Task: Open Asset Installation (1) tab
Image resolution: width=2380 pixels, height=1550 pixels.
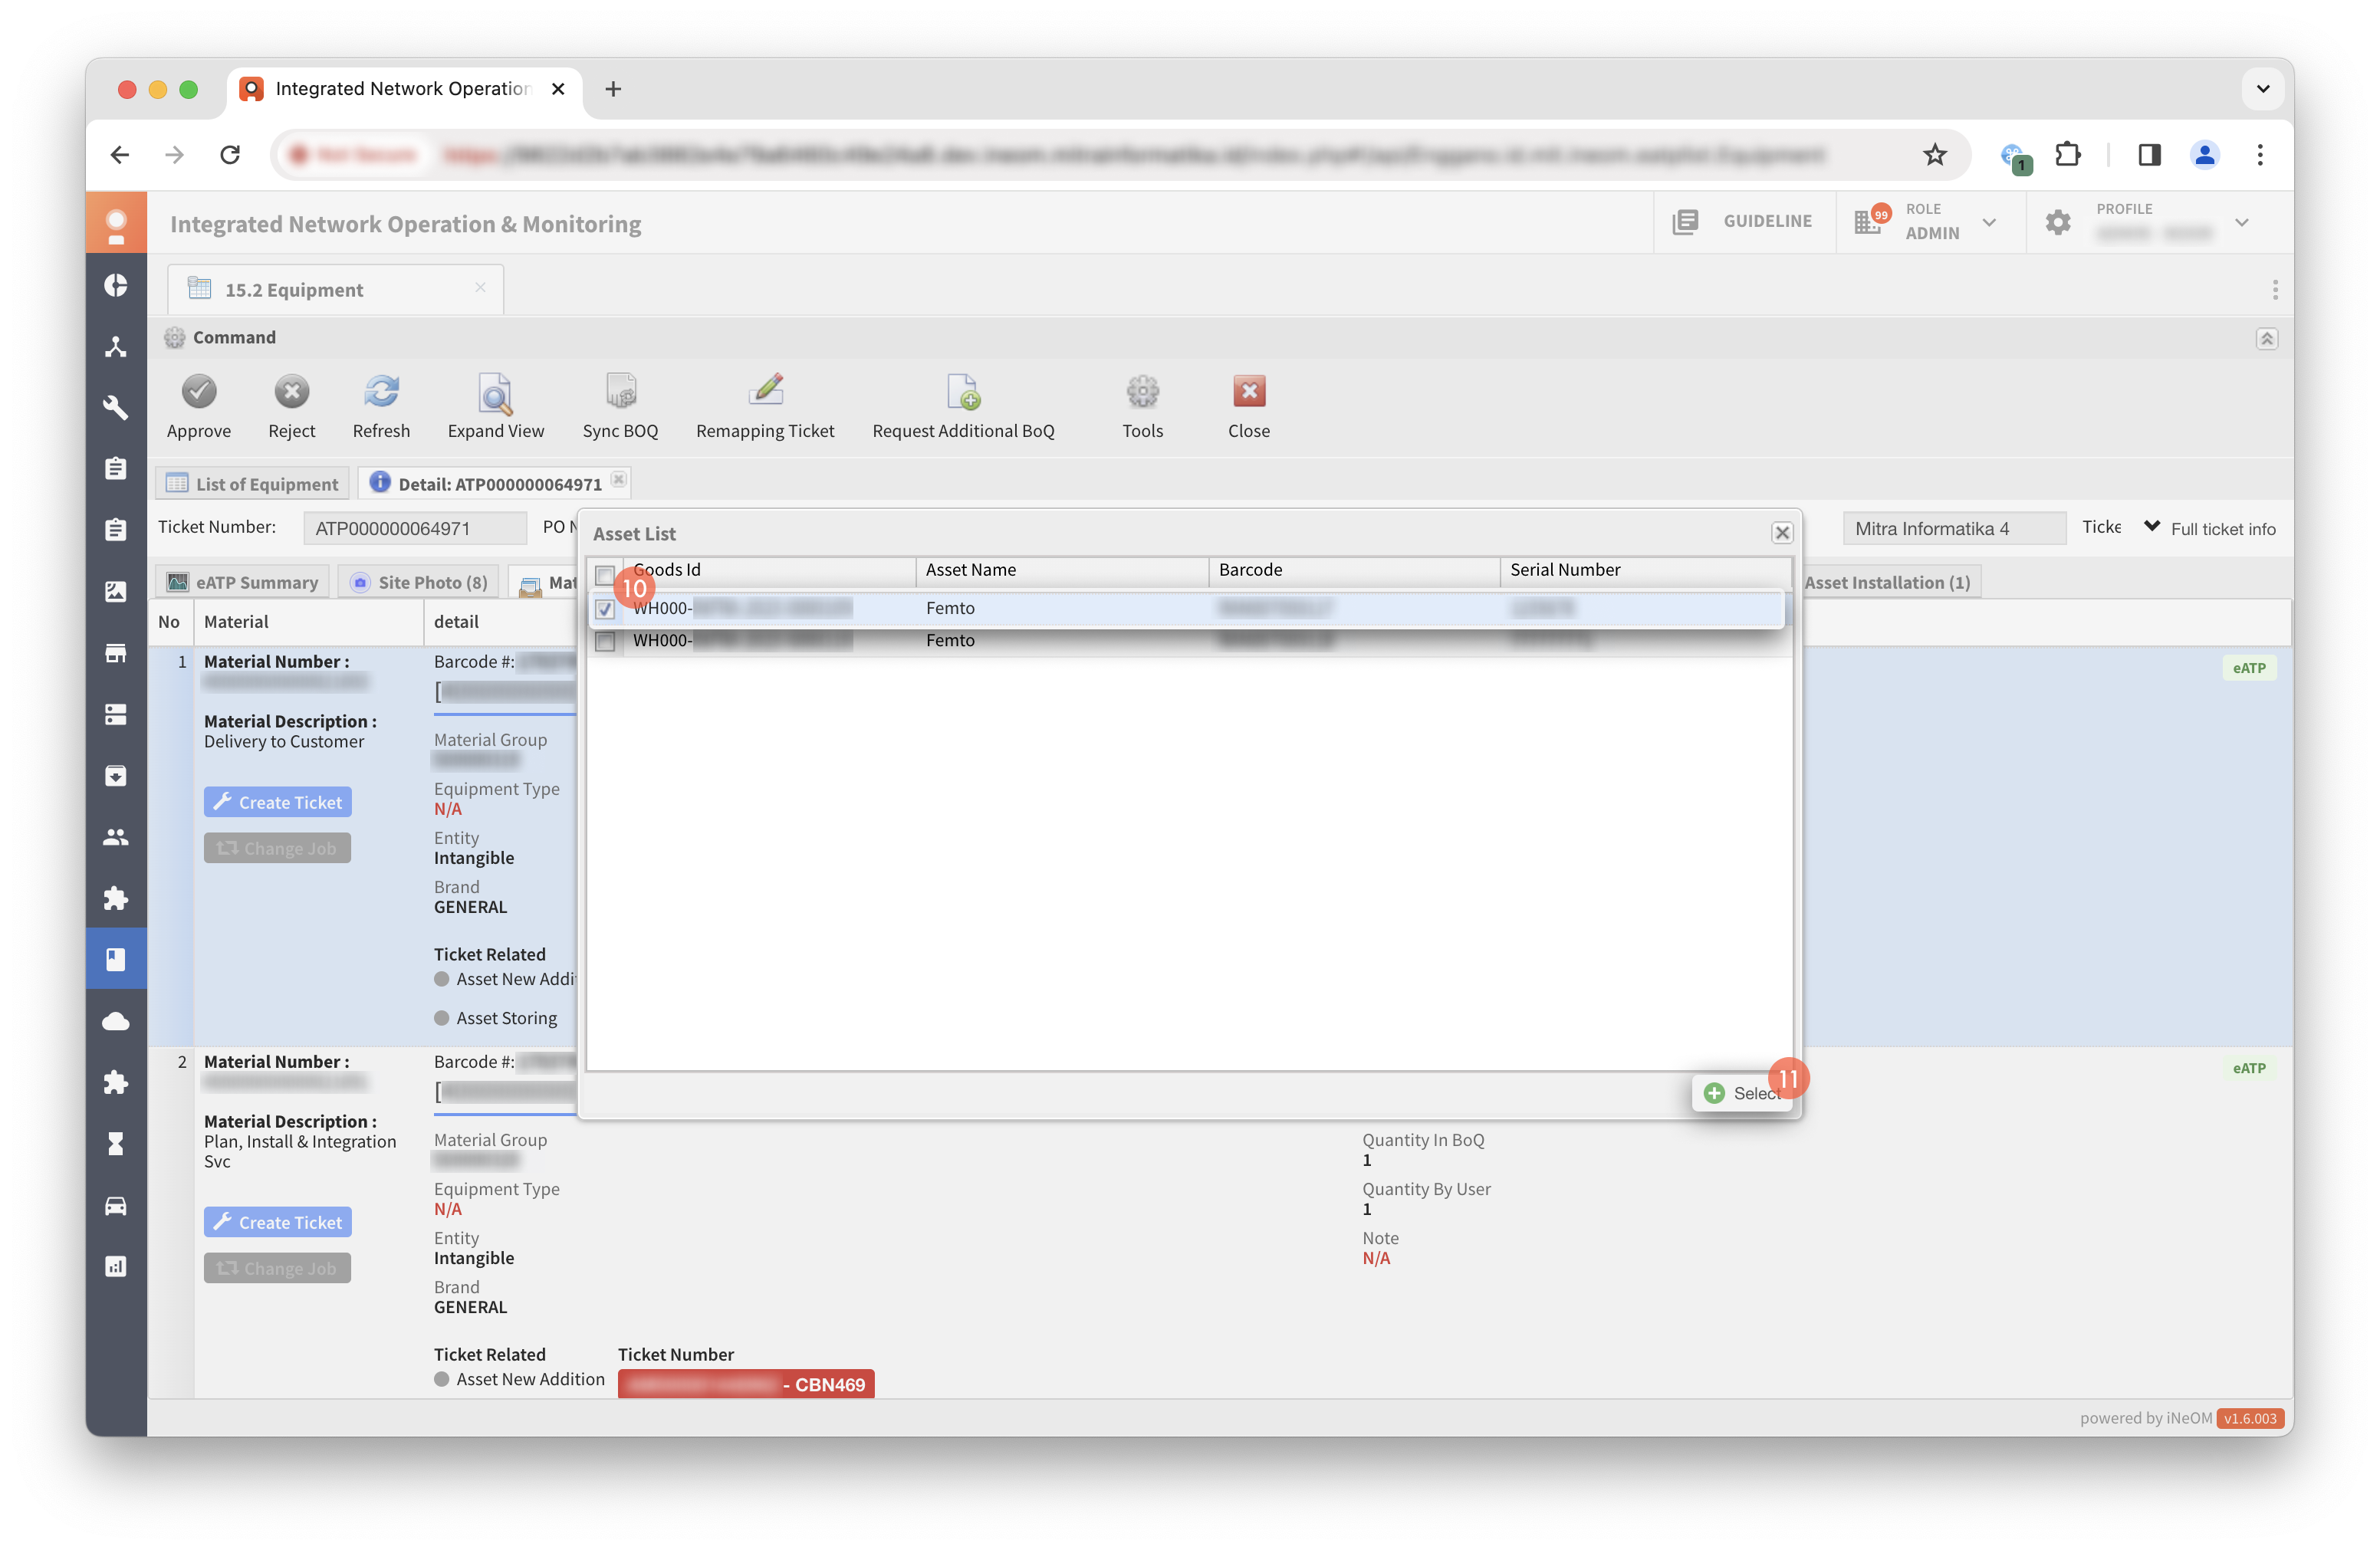Action: (x=1886, y=582)
